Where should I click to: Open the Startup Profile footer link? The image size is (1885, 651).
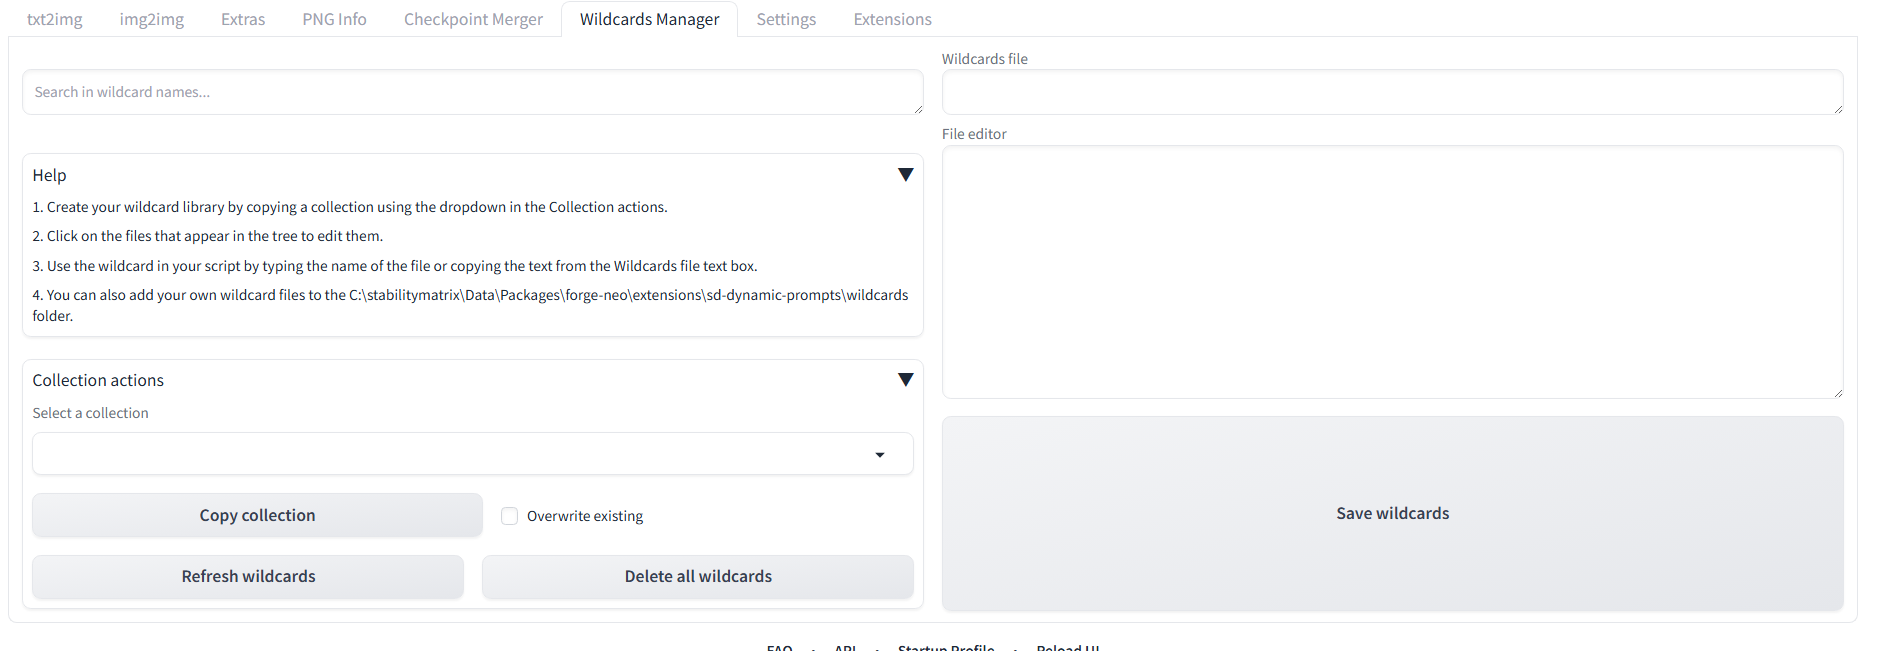(x=946, y=646)
